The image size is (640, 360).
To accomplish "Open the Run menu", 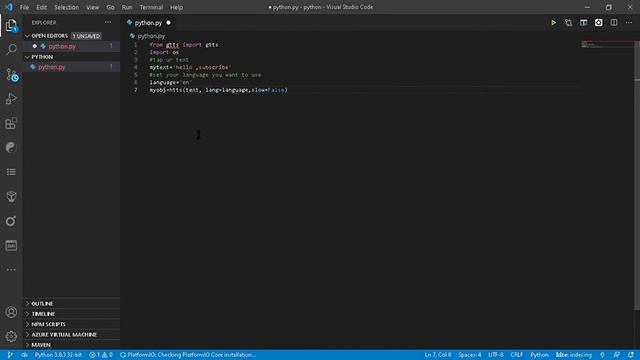I will tap(127, 7).
